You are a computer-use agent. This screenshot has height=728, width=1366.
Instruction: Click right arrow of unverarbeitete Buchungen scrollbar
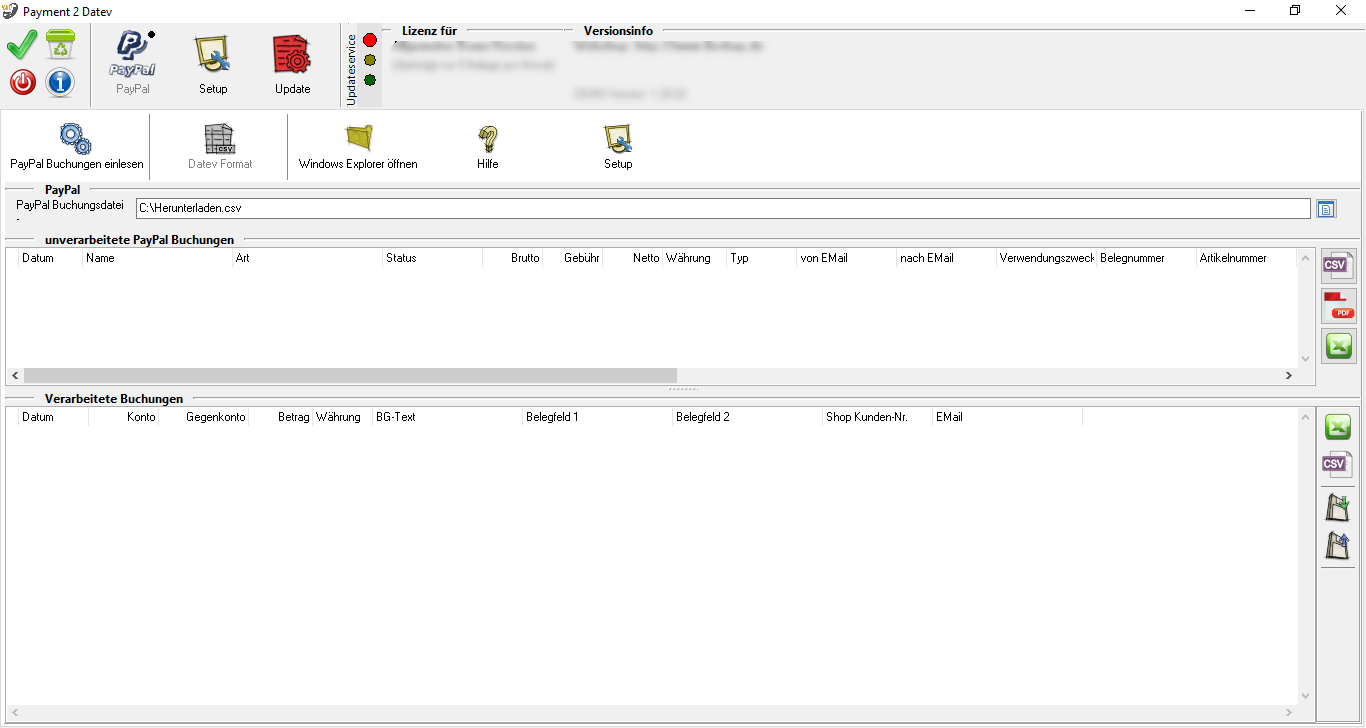(x=1289, y=375)
